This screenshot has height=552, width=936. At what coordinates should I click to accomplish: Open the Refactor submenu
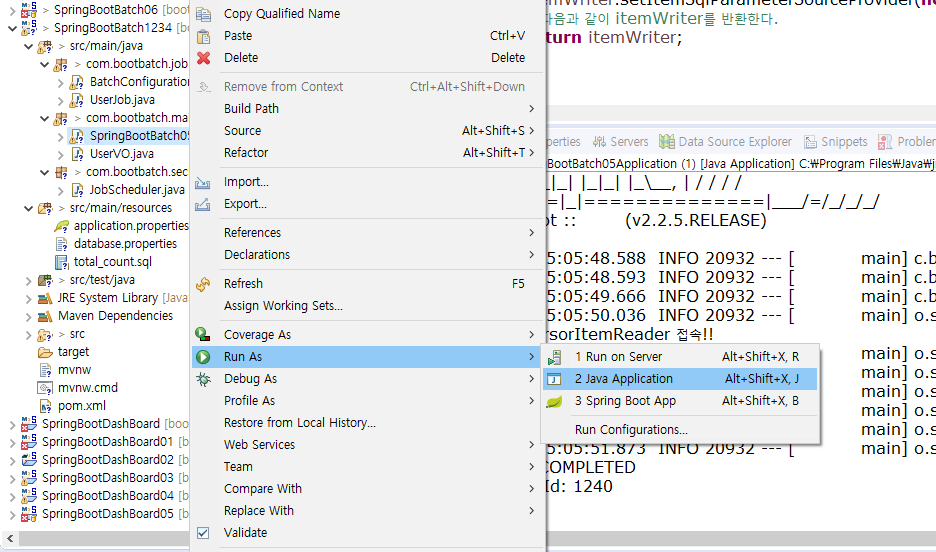[x=368, y=153]
